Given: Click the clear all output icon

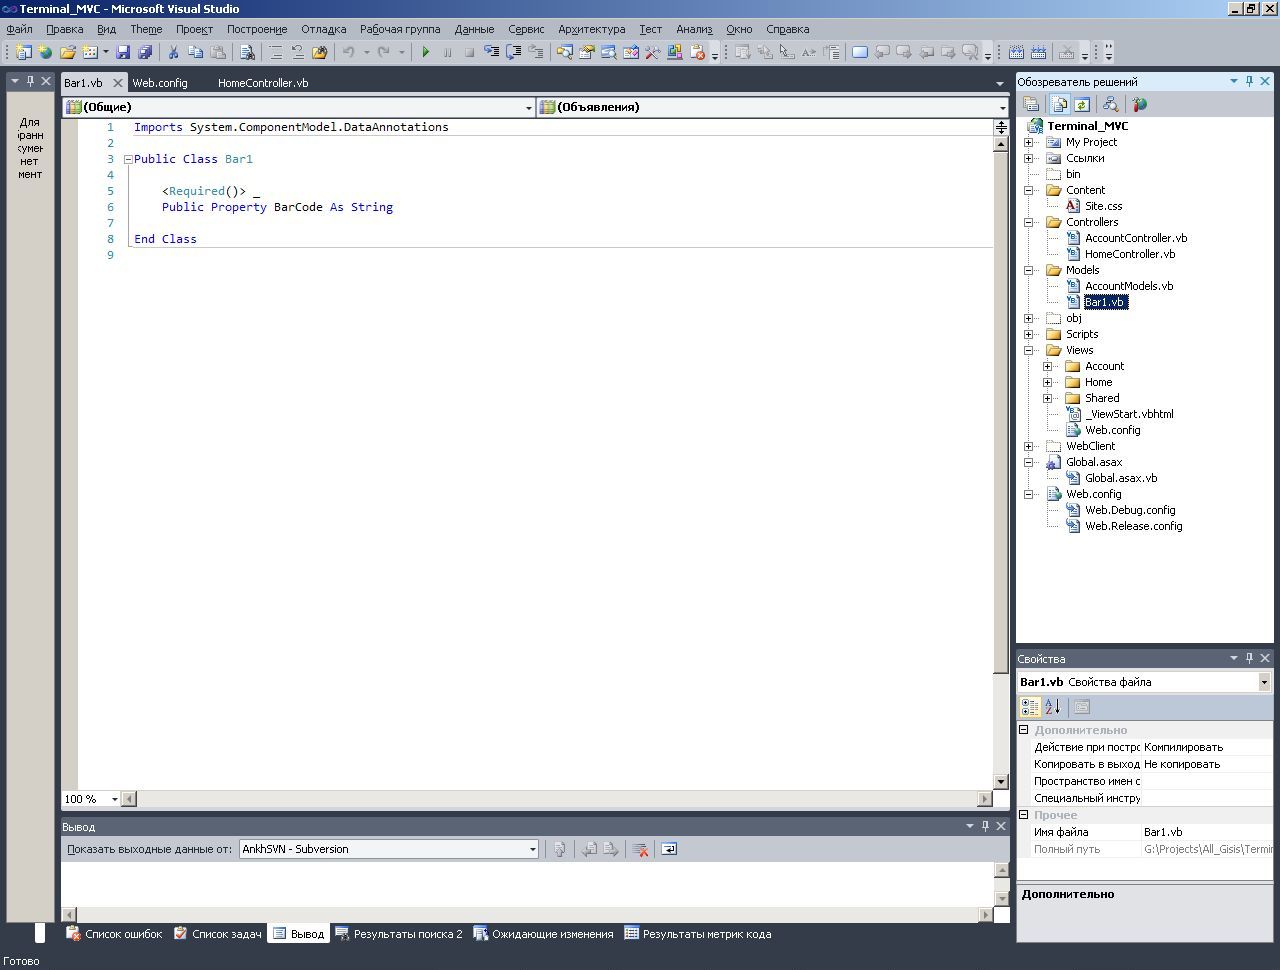Looking at the screenshot, I should click(x=641, y=849).
